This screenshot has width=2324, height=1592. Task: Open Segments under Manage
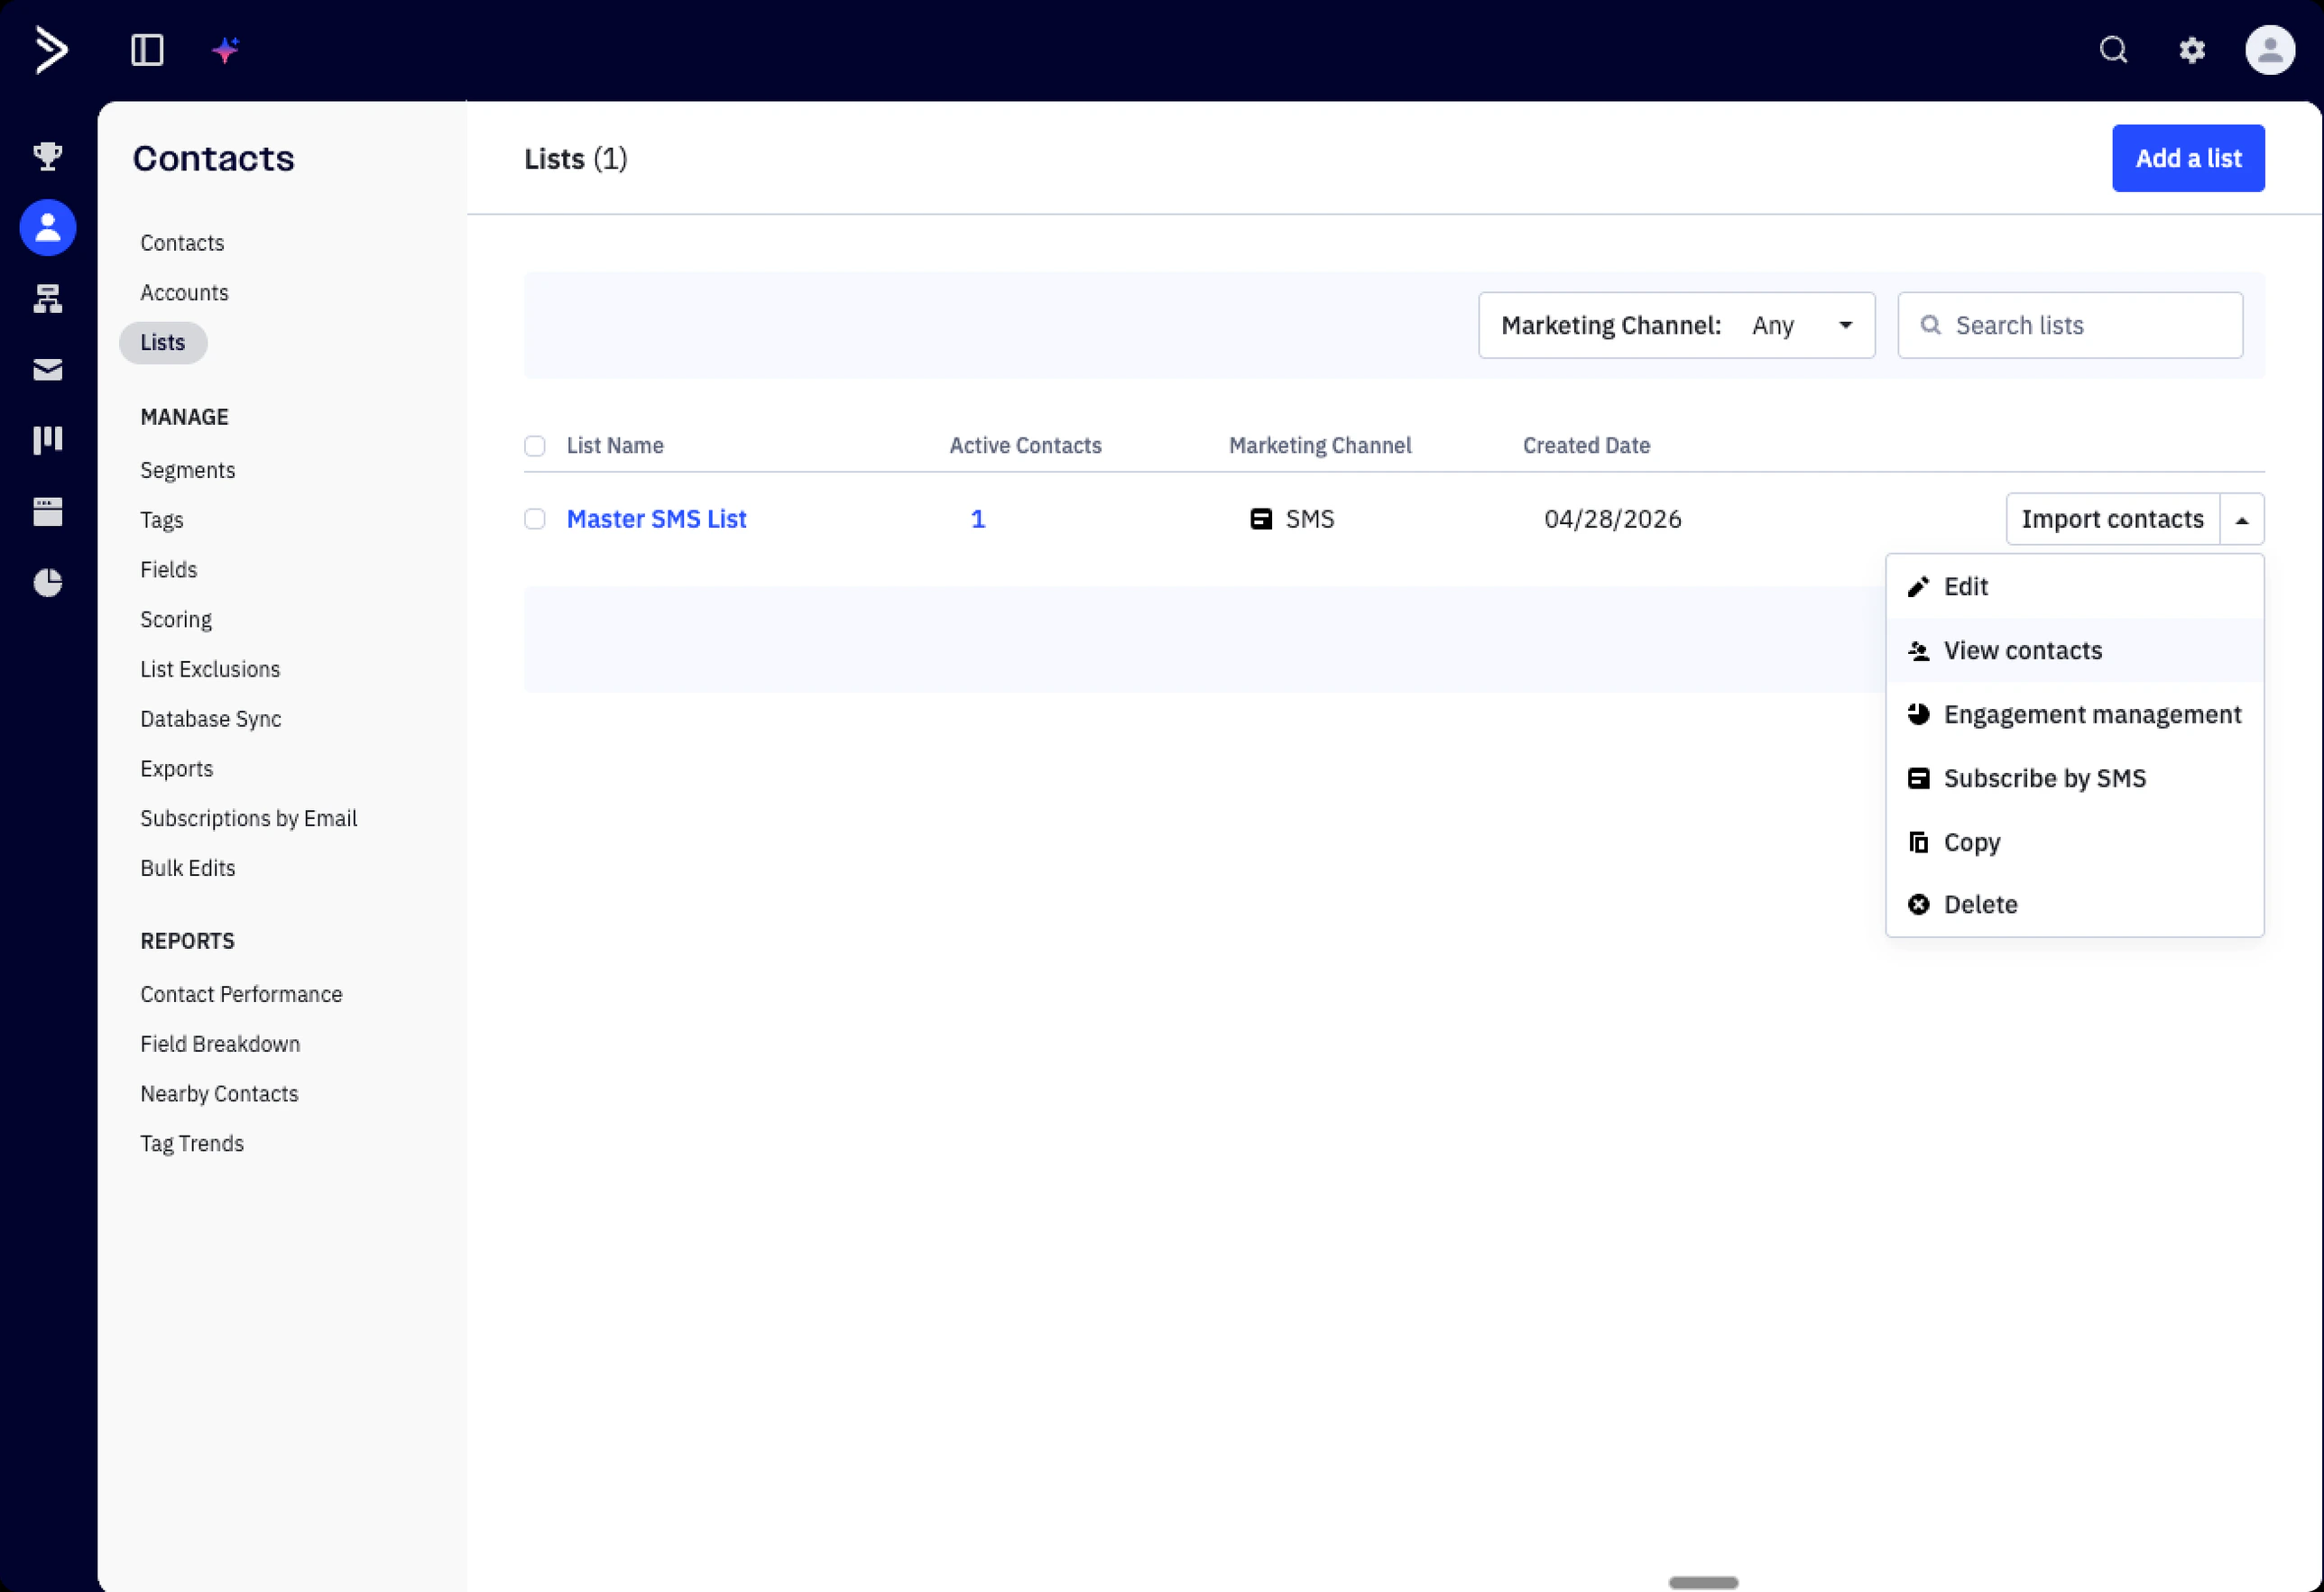point(187,470)
